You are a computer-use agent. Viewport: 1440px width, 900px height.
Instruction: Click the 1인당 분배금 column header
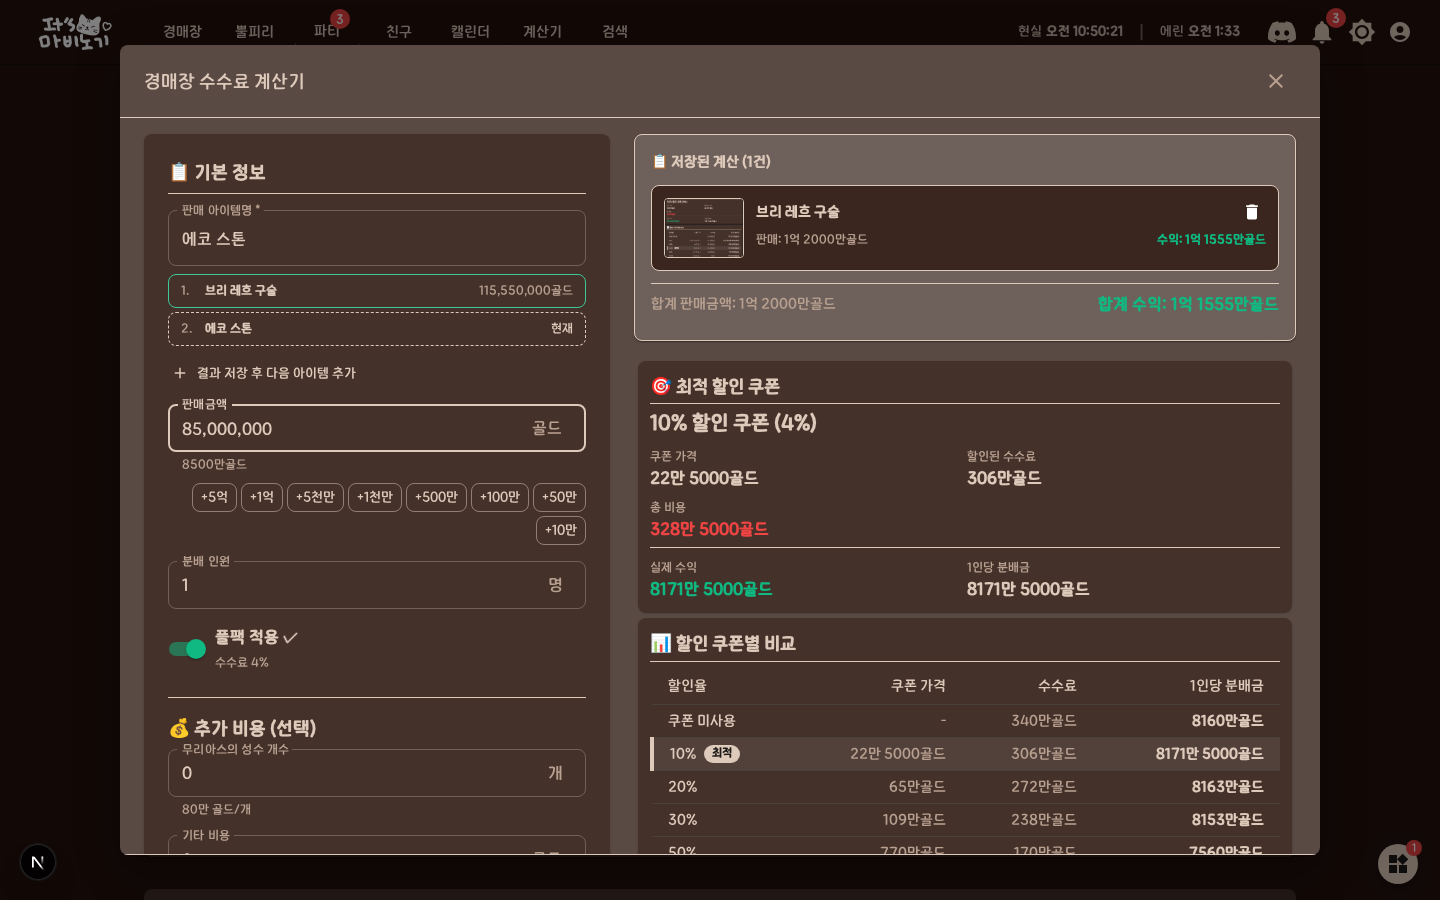[1226, 686]
